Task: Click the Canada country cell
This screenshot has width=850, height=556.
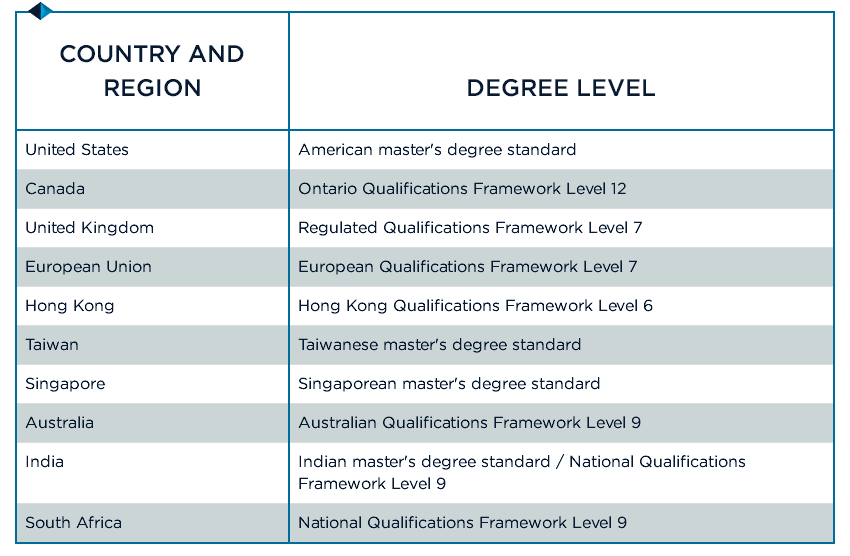Action: point(55,189)
